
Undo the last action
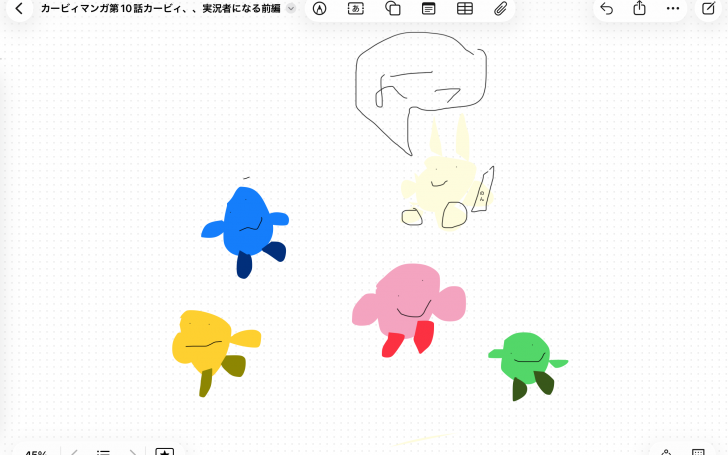pos(606,8)
